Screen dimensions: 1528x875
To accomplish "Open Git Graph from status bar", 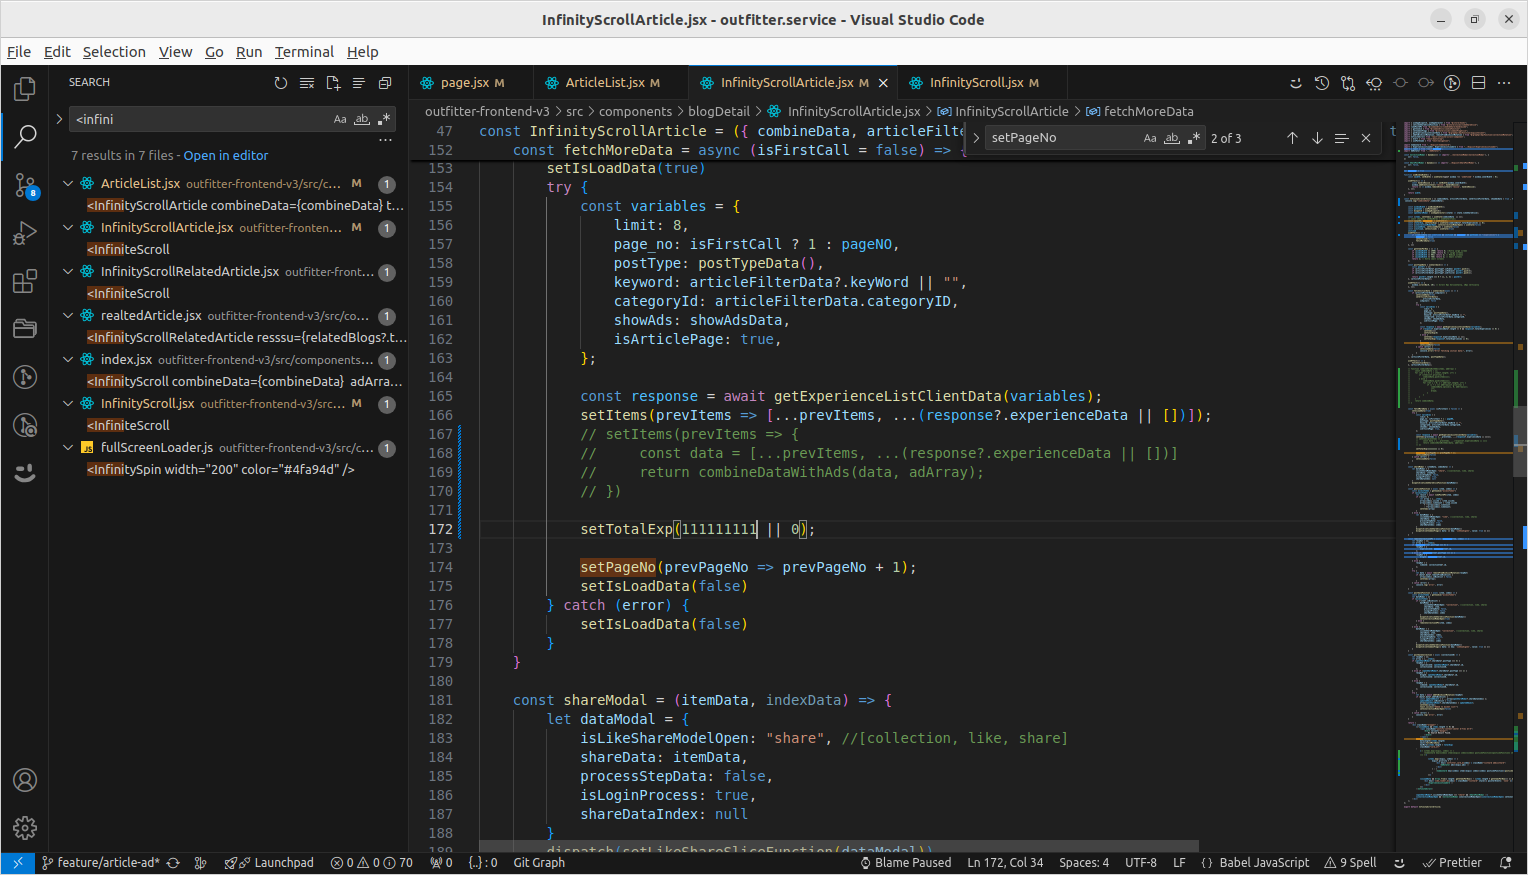I will 539,863.
